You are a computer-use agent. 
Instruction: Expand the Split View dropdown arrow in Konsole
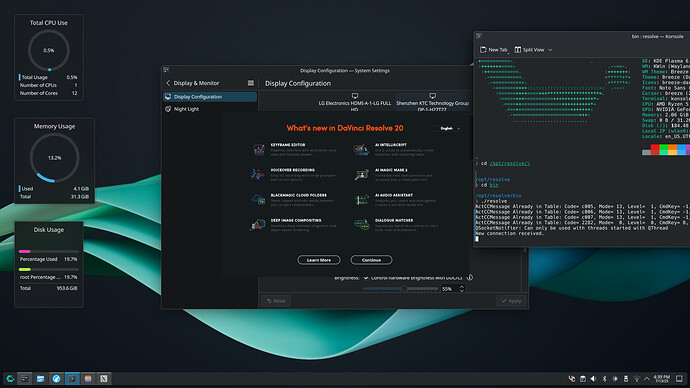tap(550, 50)
